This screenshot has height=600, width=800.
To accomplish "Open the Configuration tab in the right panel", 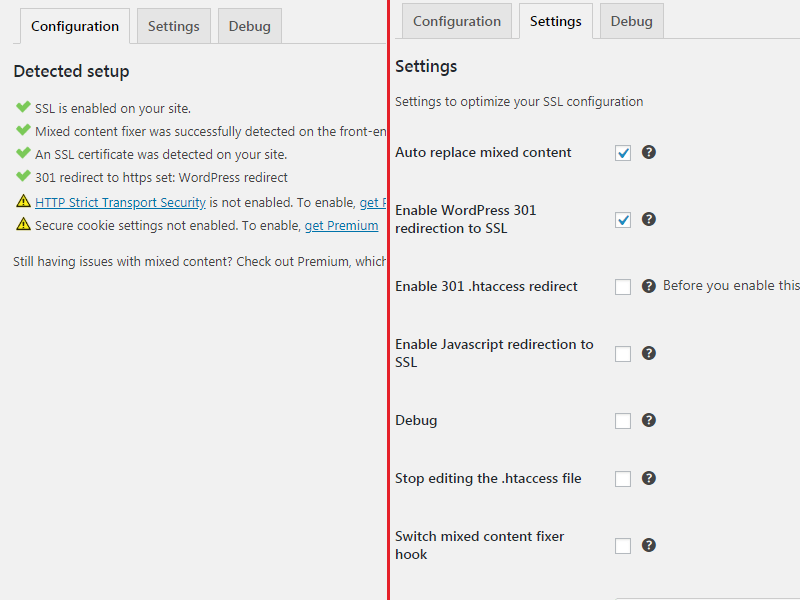I will 456,20.
